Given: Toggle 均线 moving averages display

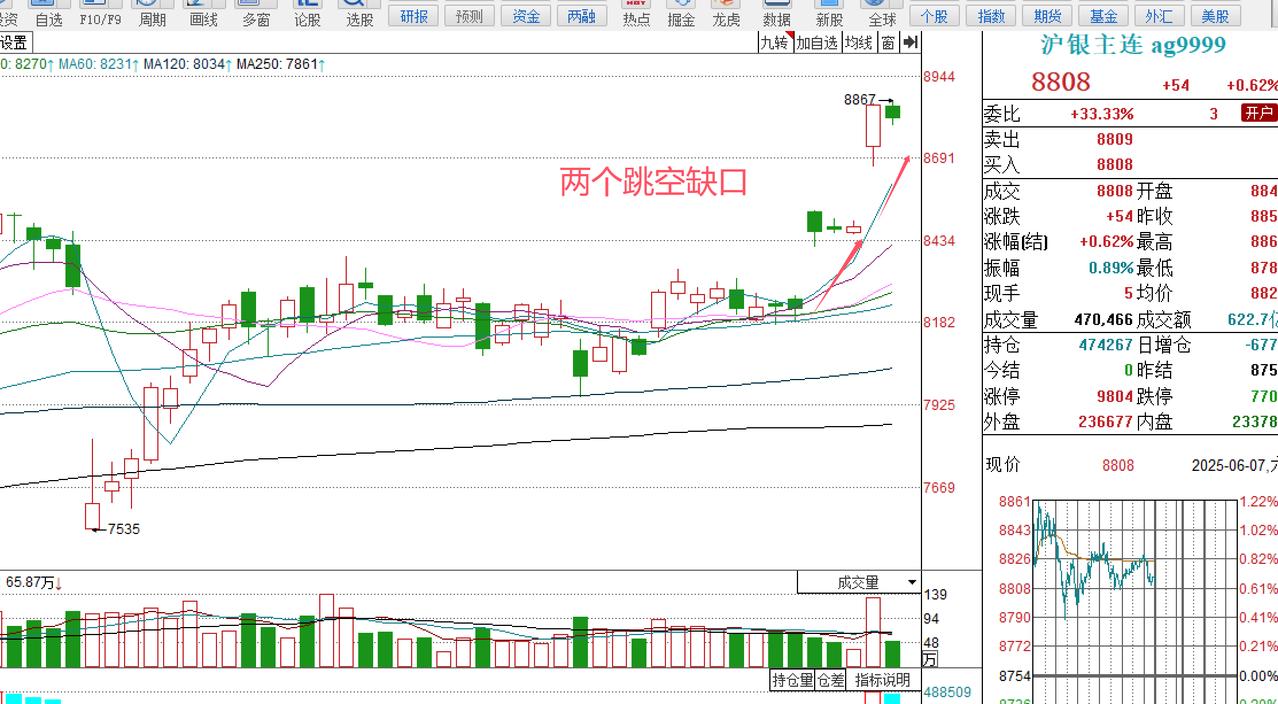Looking at the screenshot, I should click(859, 42).
